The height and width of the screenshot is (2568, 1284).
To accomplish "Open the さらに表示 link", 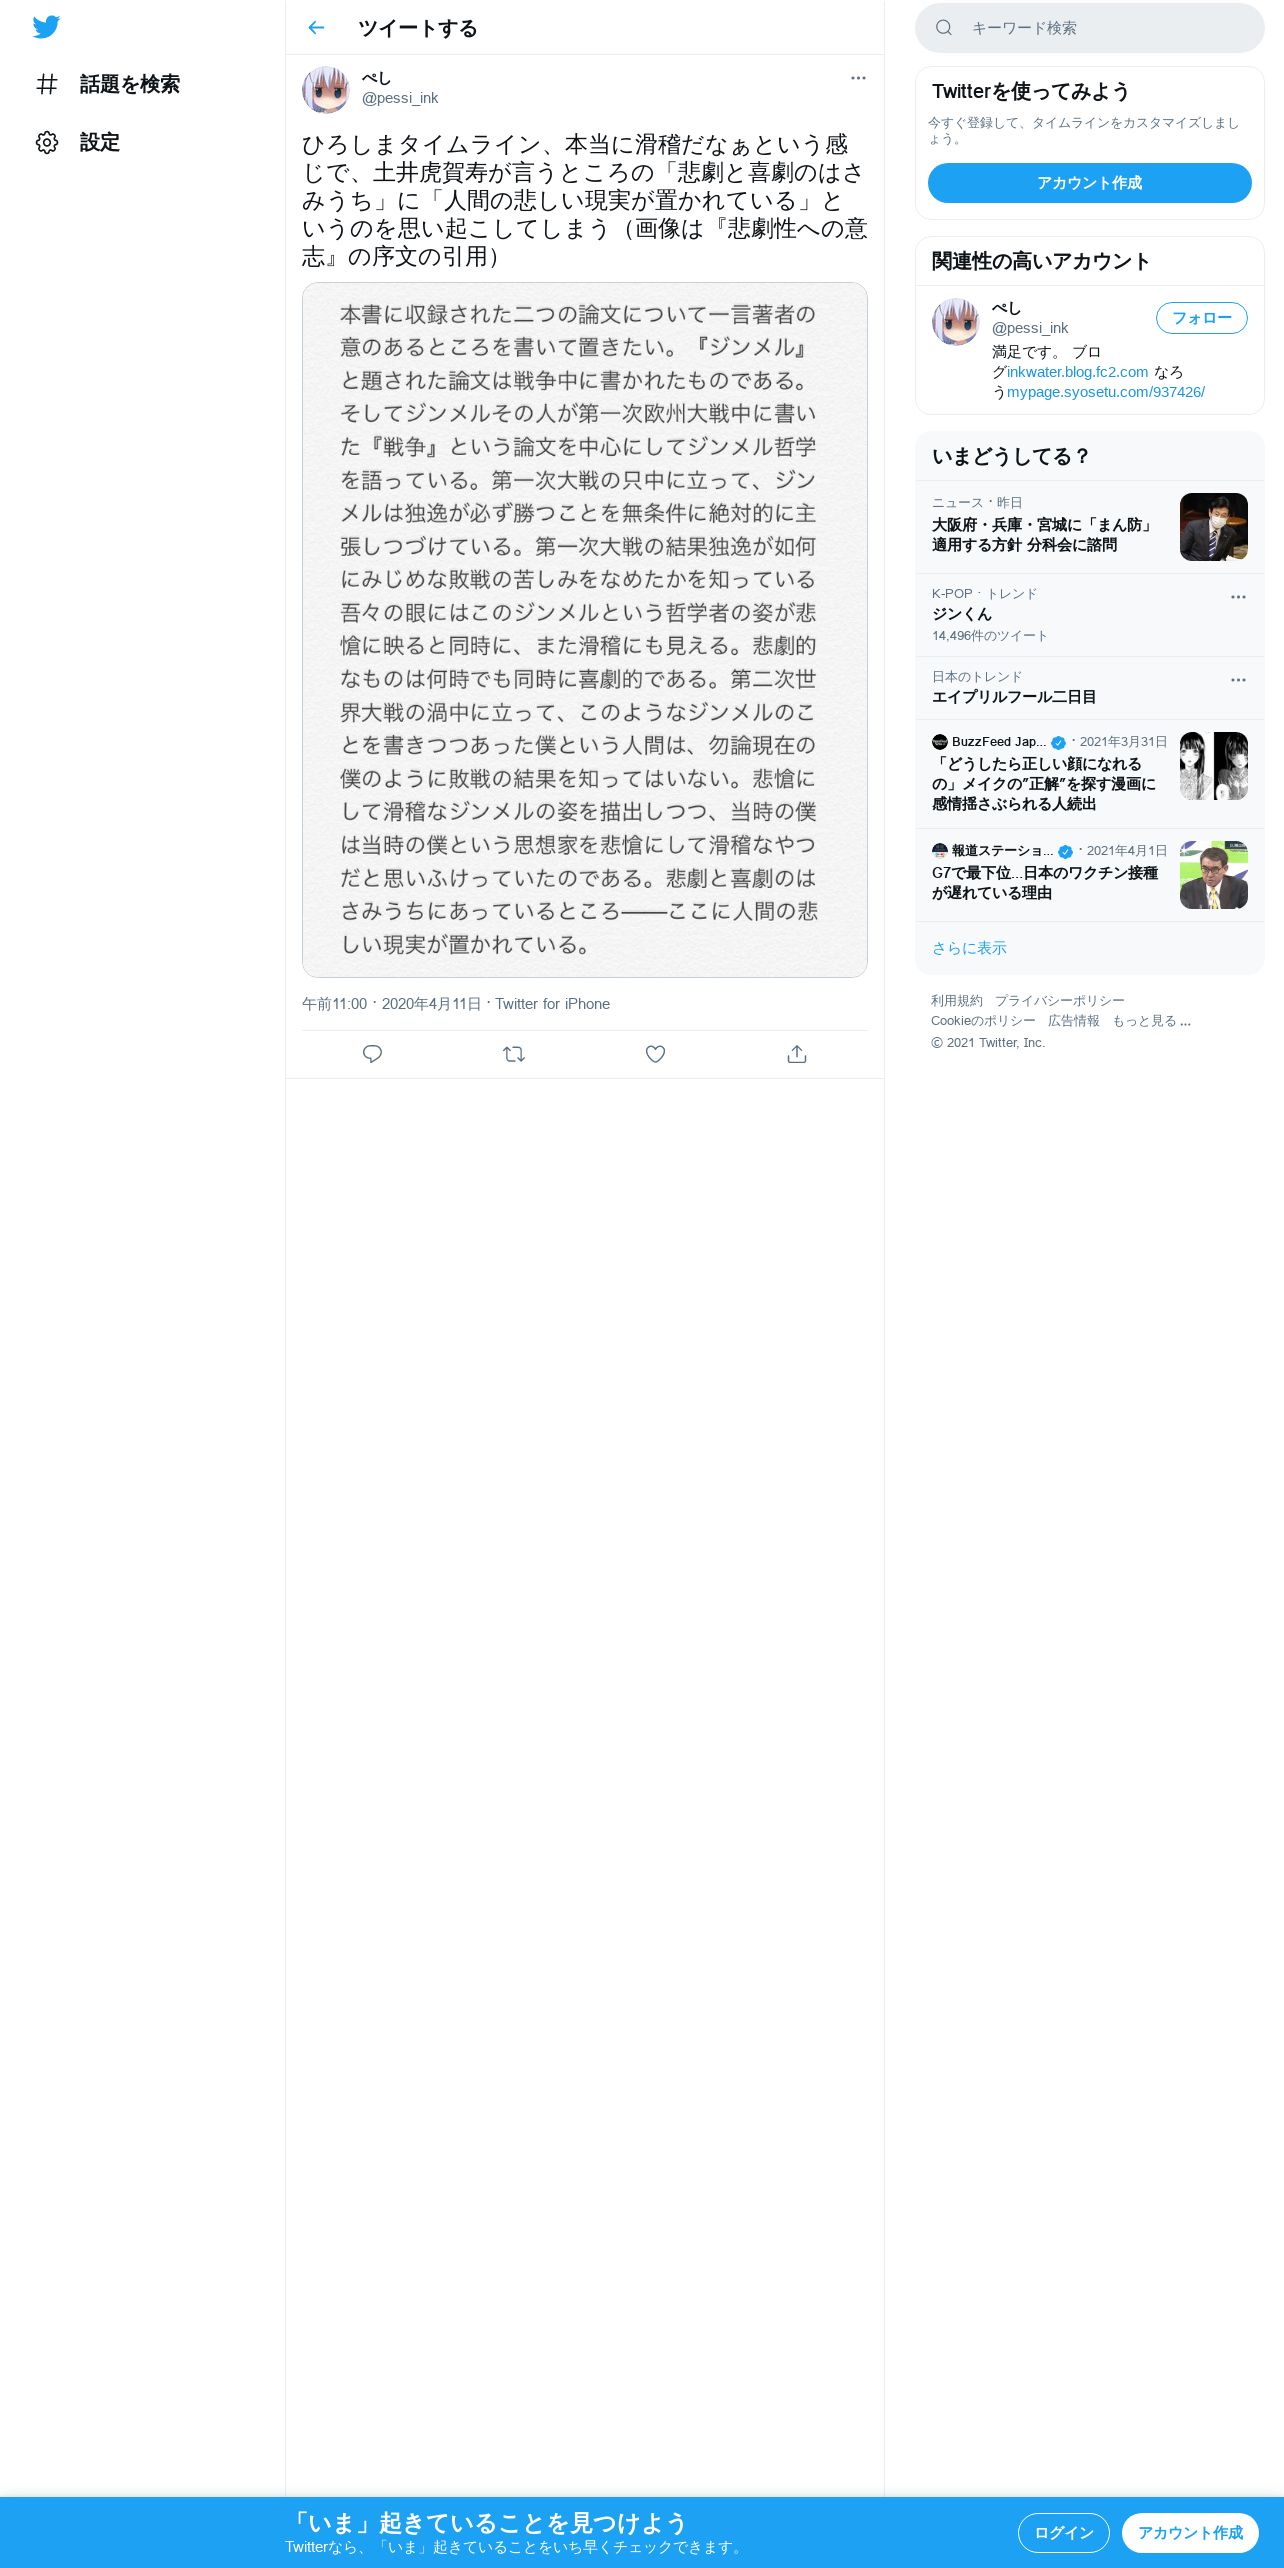I will [x=969, y=948].
